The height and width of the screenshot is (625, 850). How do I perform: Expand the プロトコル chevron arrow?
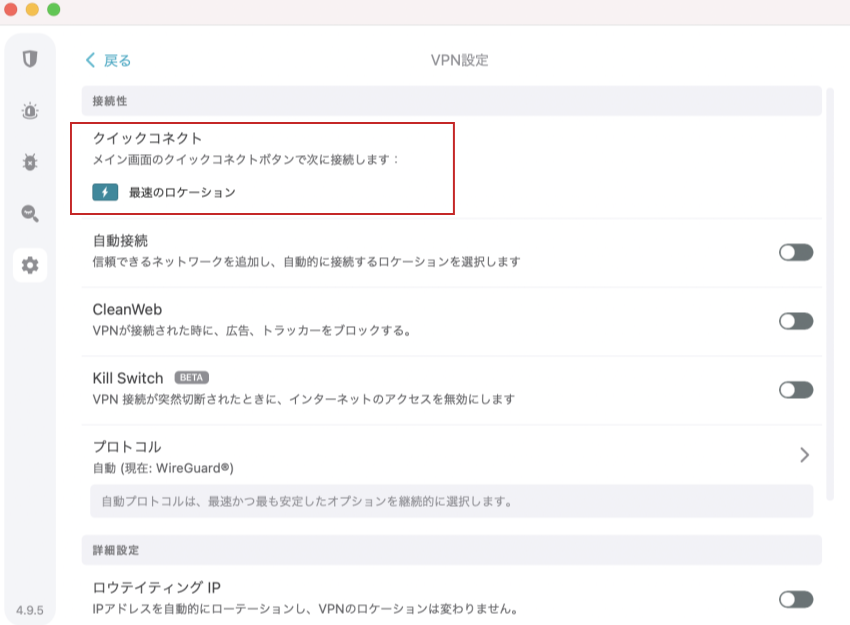[x=804, y=455]
